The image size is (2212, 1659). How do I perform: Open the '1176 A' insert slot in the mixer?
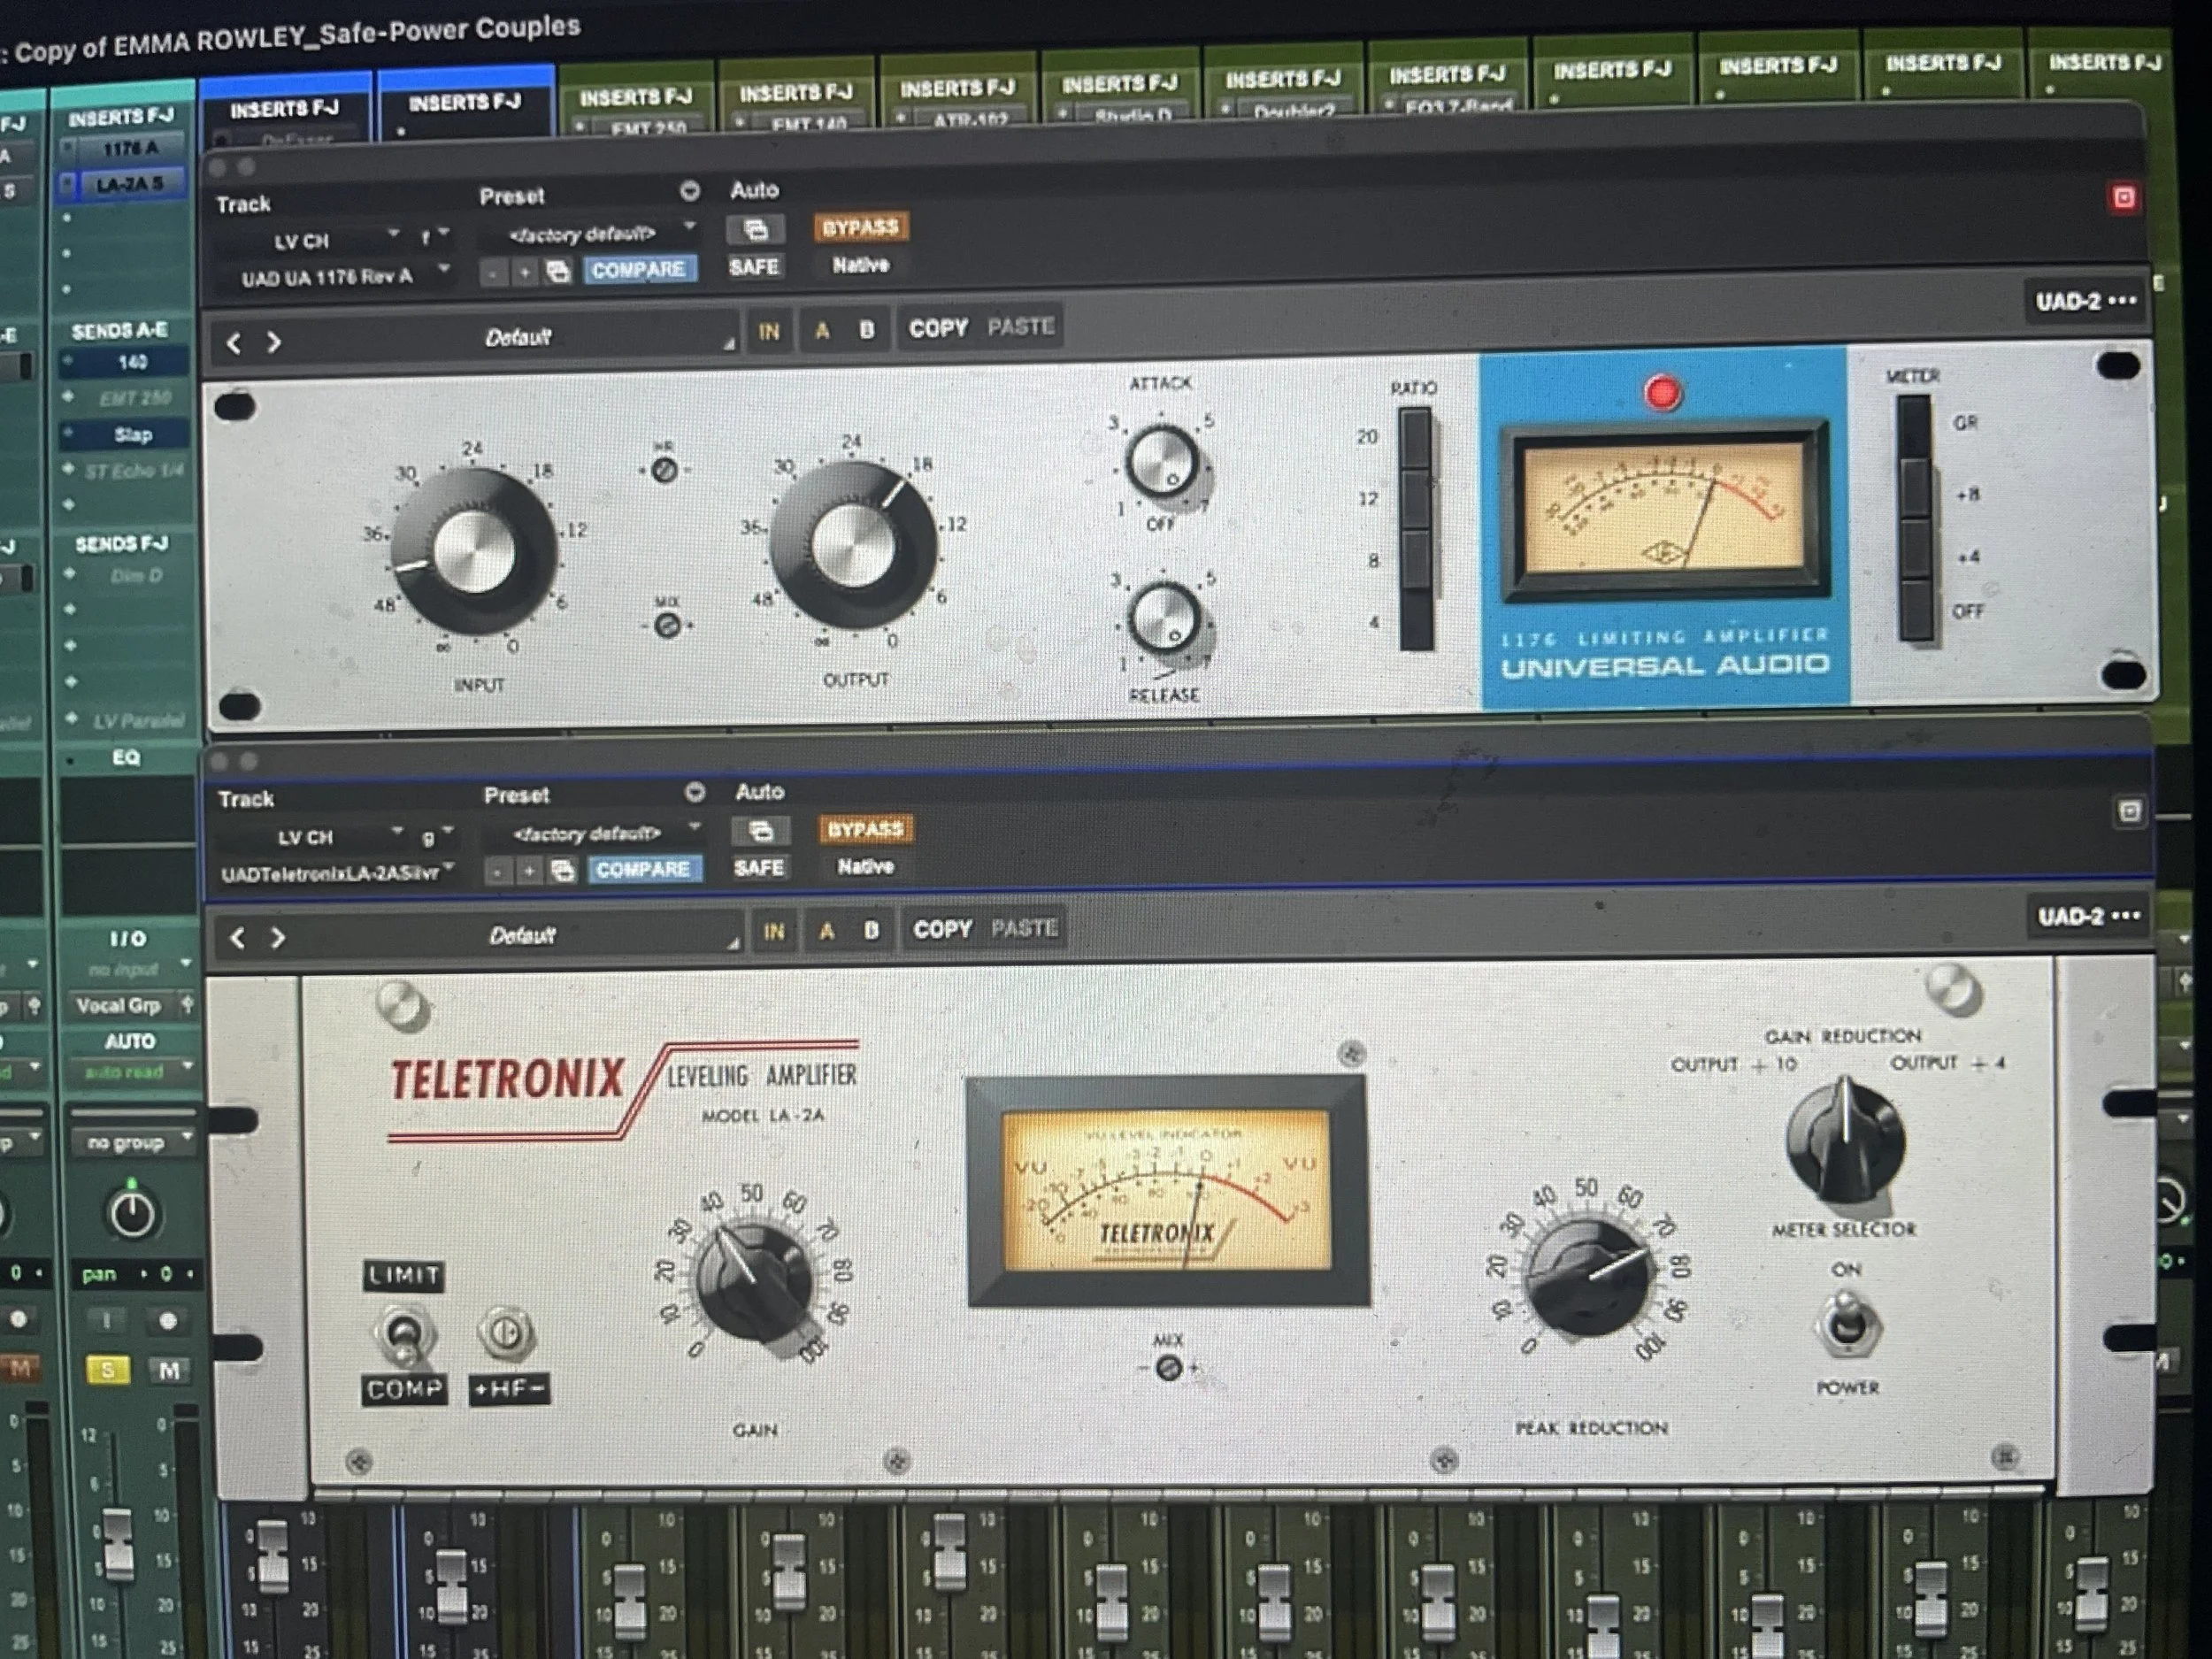tap(129, 148)
